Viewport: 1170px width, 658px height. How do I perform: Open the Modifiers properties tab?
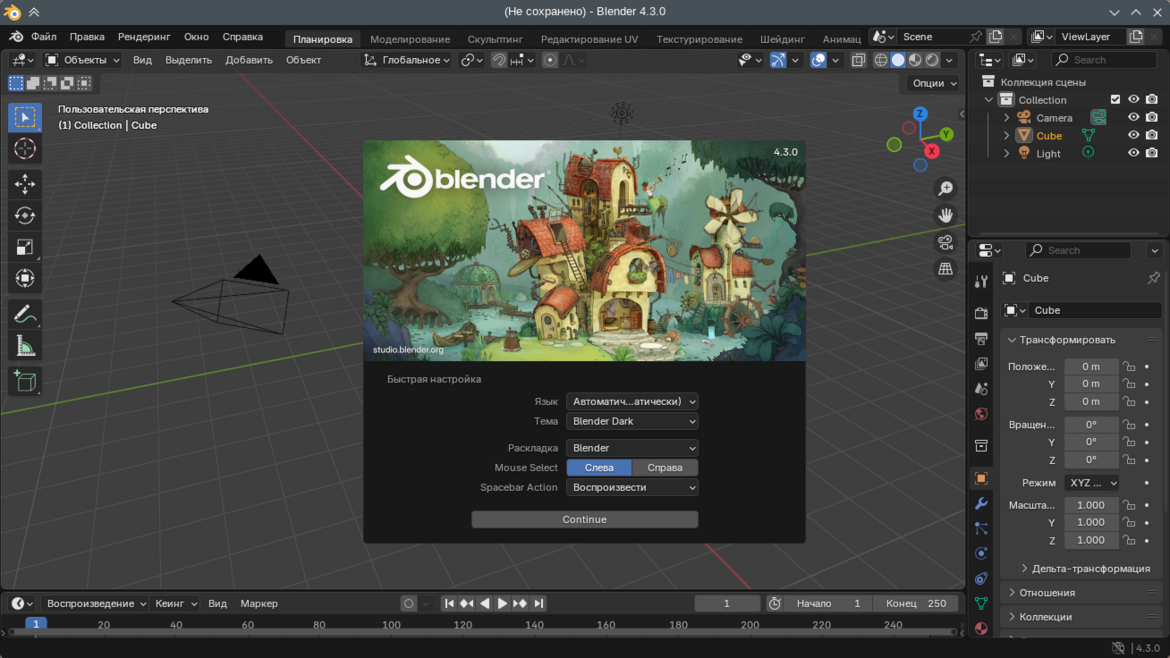pos(981,504)
